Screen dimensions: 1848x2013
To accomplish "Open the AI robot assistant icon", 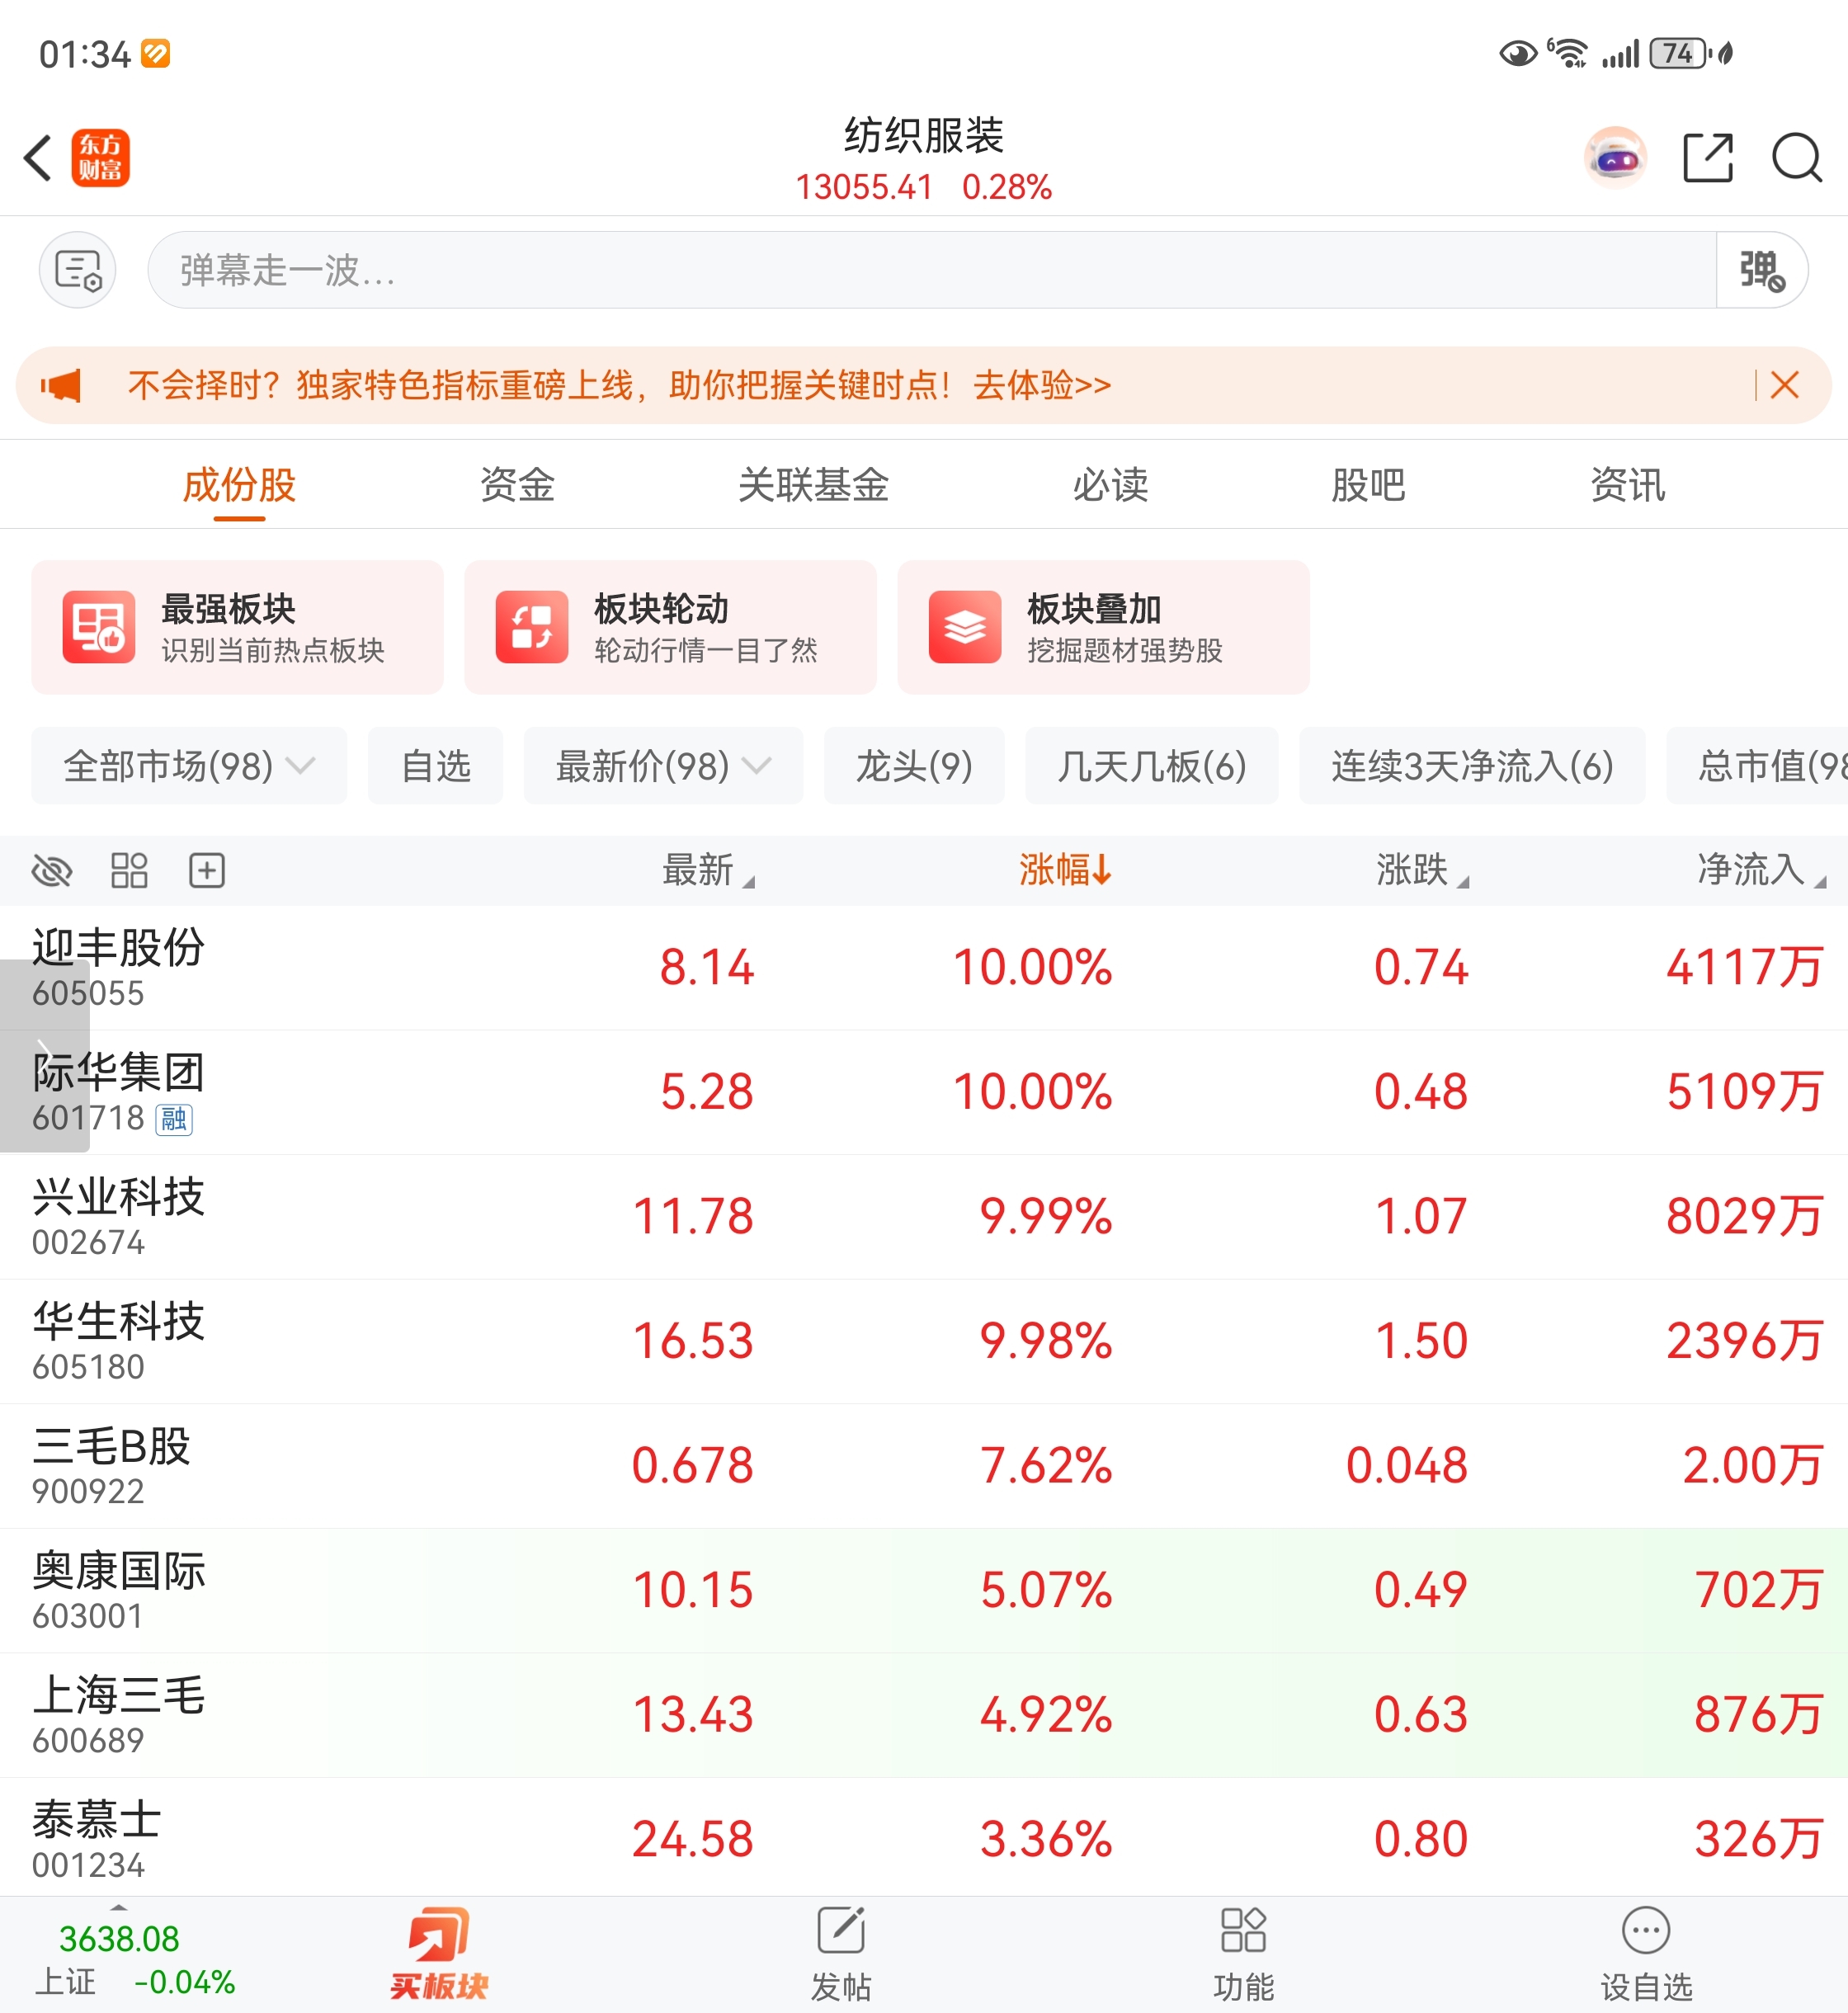I will coord(1615,158).
